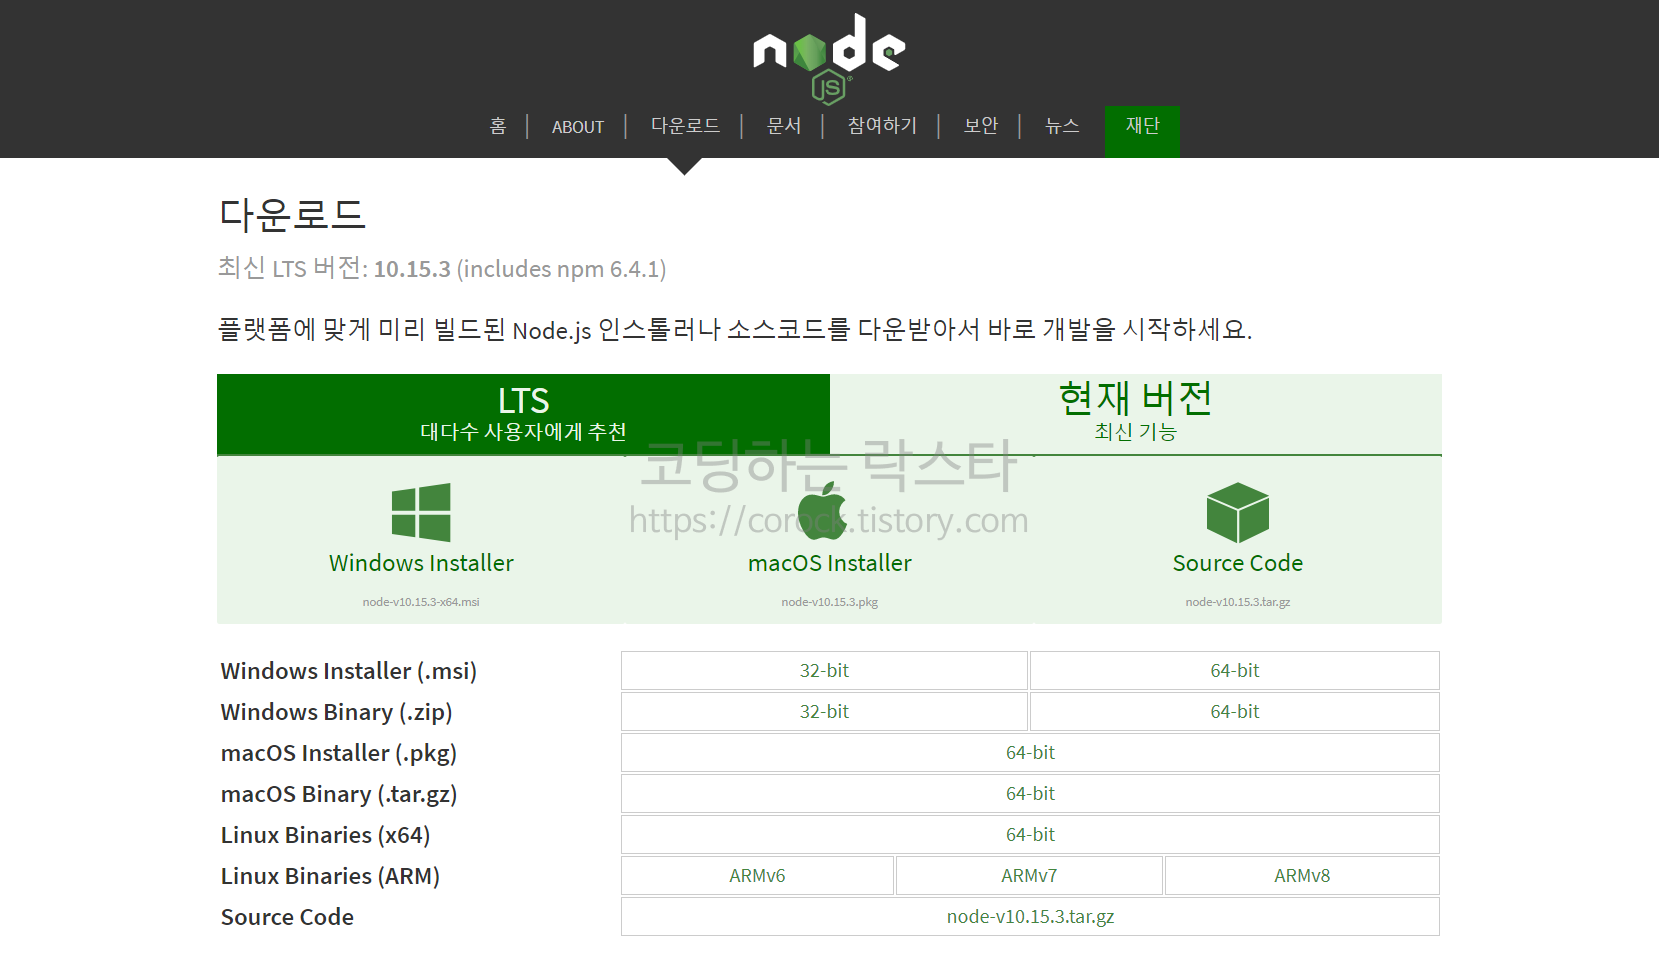Click the Windows logo icon
Image resolution: width=1659 pixels, height=974 pixels.
point(421,512)
